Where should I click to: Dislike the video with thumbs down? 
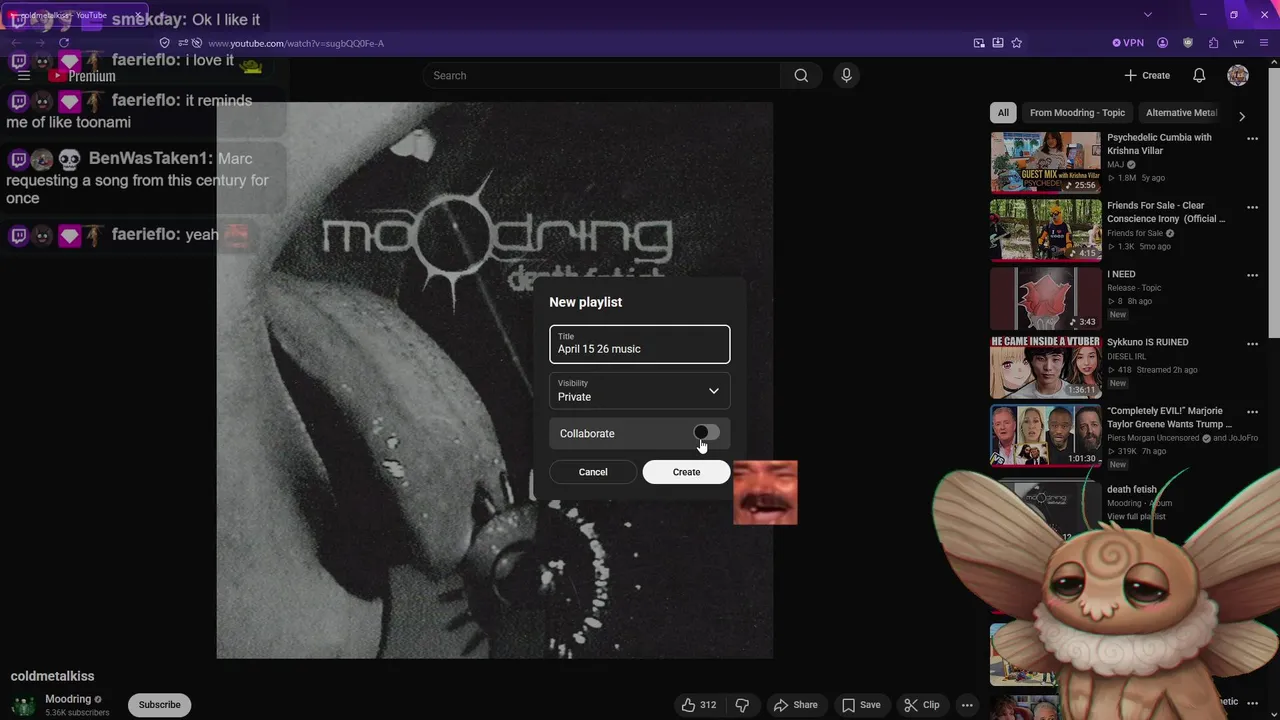[742, 705]
